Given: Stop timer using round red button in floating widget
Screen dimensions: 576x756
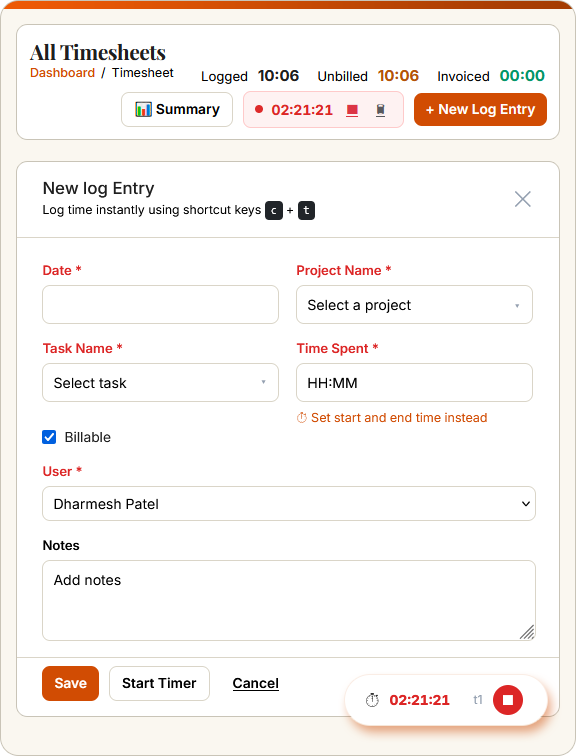Looking at the screenshot, I should tap(508, 700).
